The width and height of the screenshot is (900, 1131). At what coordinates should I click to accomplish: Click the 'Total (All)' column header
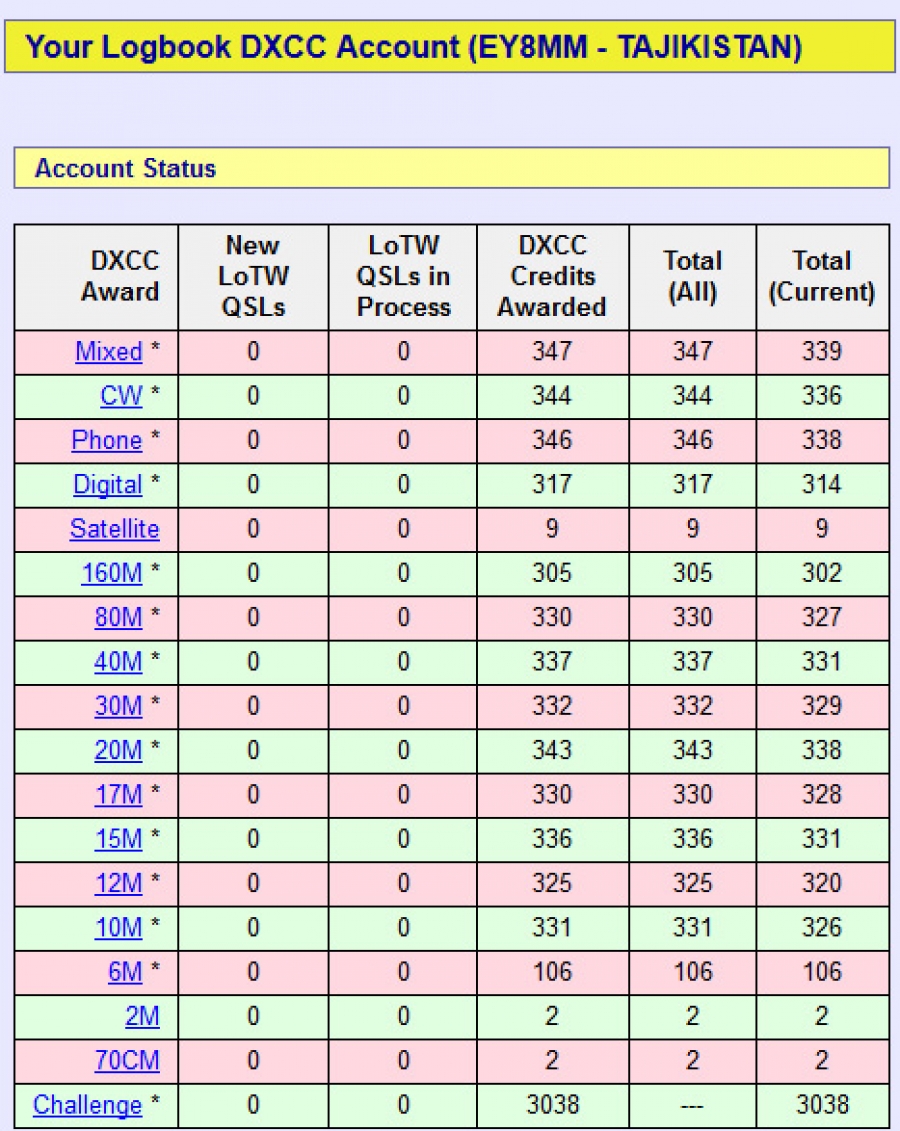coord(692,276)
